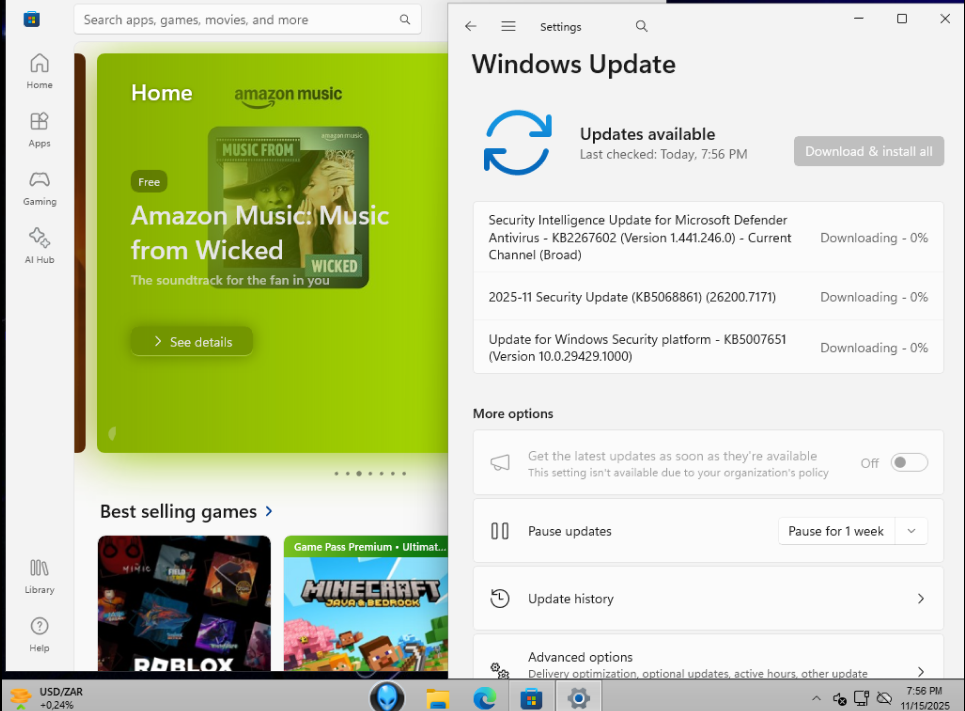Viewport: 965px width, 711px height.
Task: Click the taskbar clock 7:56 PM
Action: point(924,691)
